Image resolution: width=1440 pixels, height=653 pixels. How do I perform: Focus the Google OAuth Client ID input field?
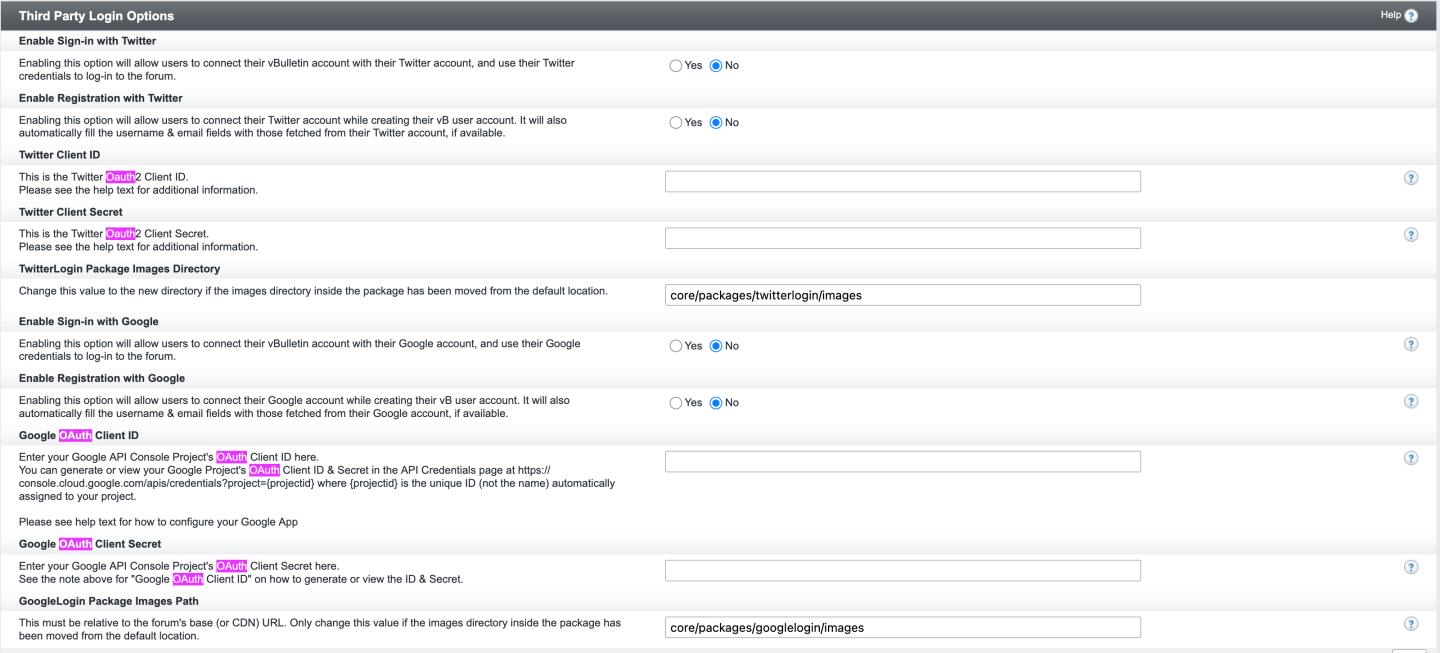(903, 461)
